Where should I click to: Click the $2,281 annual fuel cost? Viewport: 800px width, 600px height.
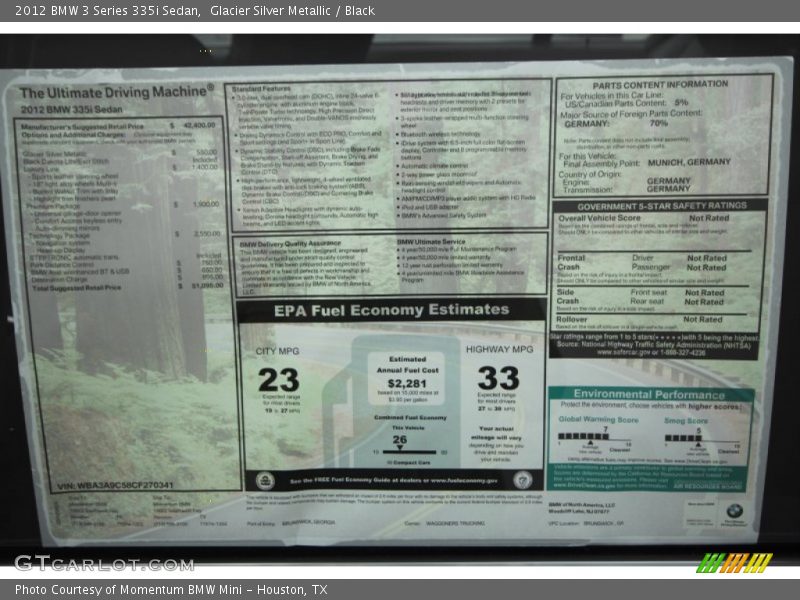click(406, 383)
